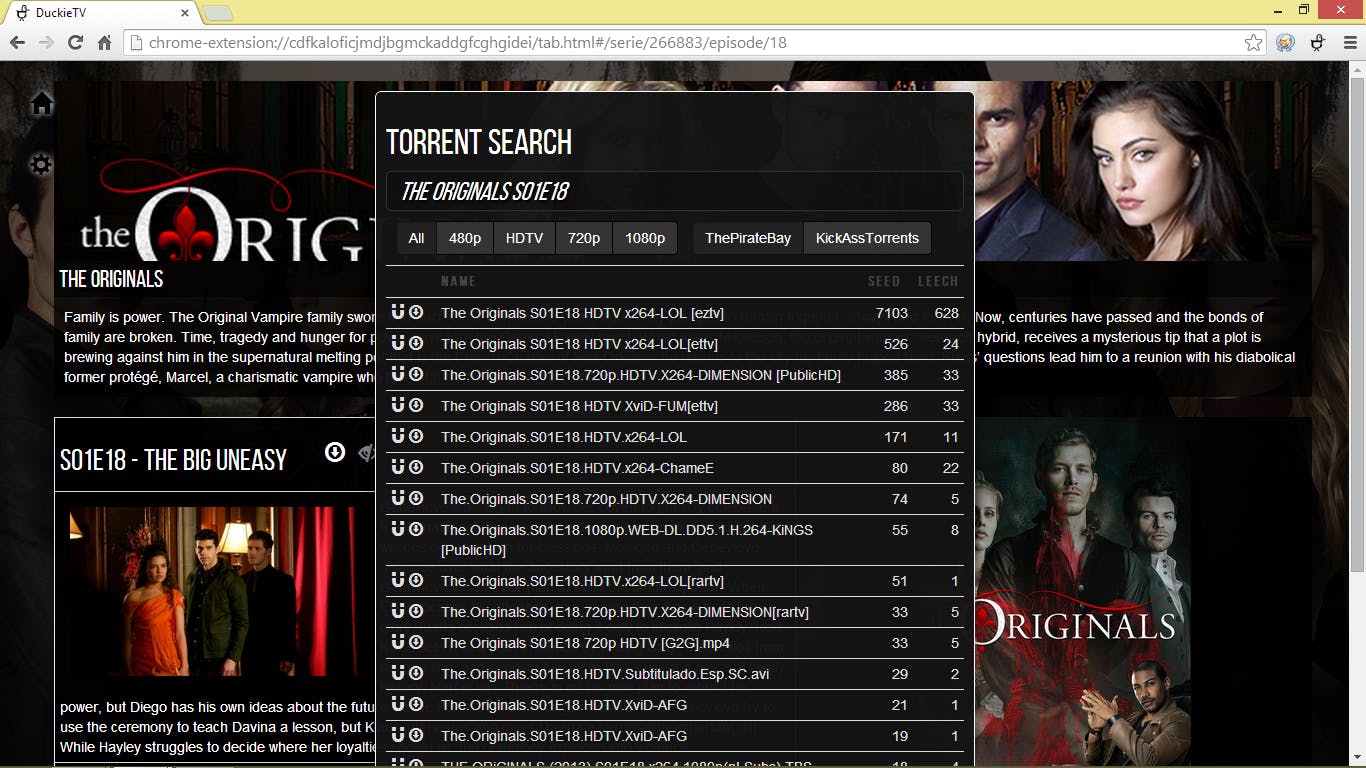Click the episode still thumbnail for The Big Uneasy
This screenshot has width=1366, height=768.
click(x=212, y=591)
